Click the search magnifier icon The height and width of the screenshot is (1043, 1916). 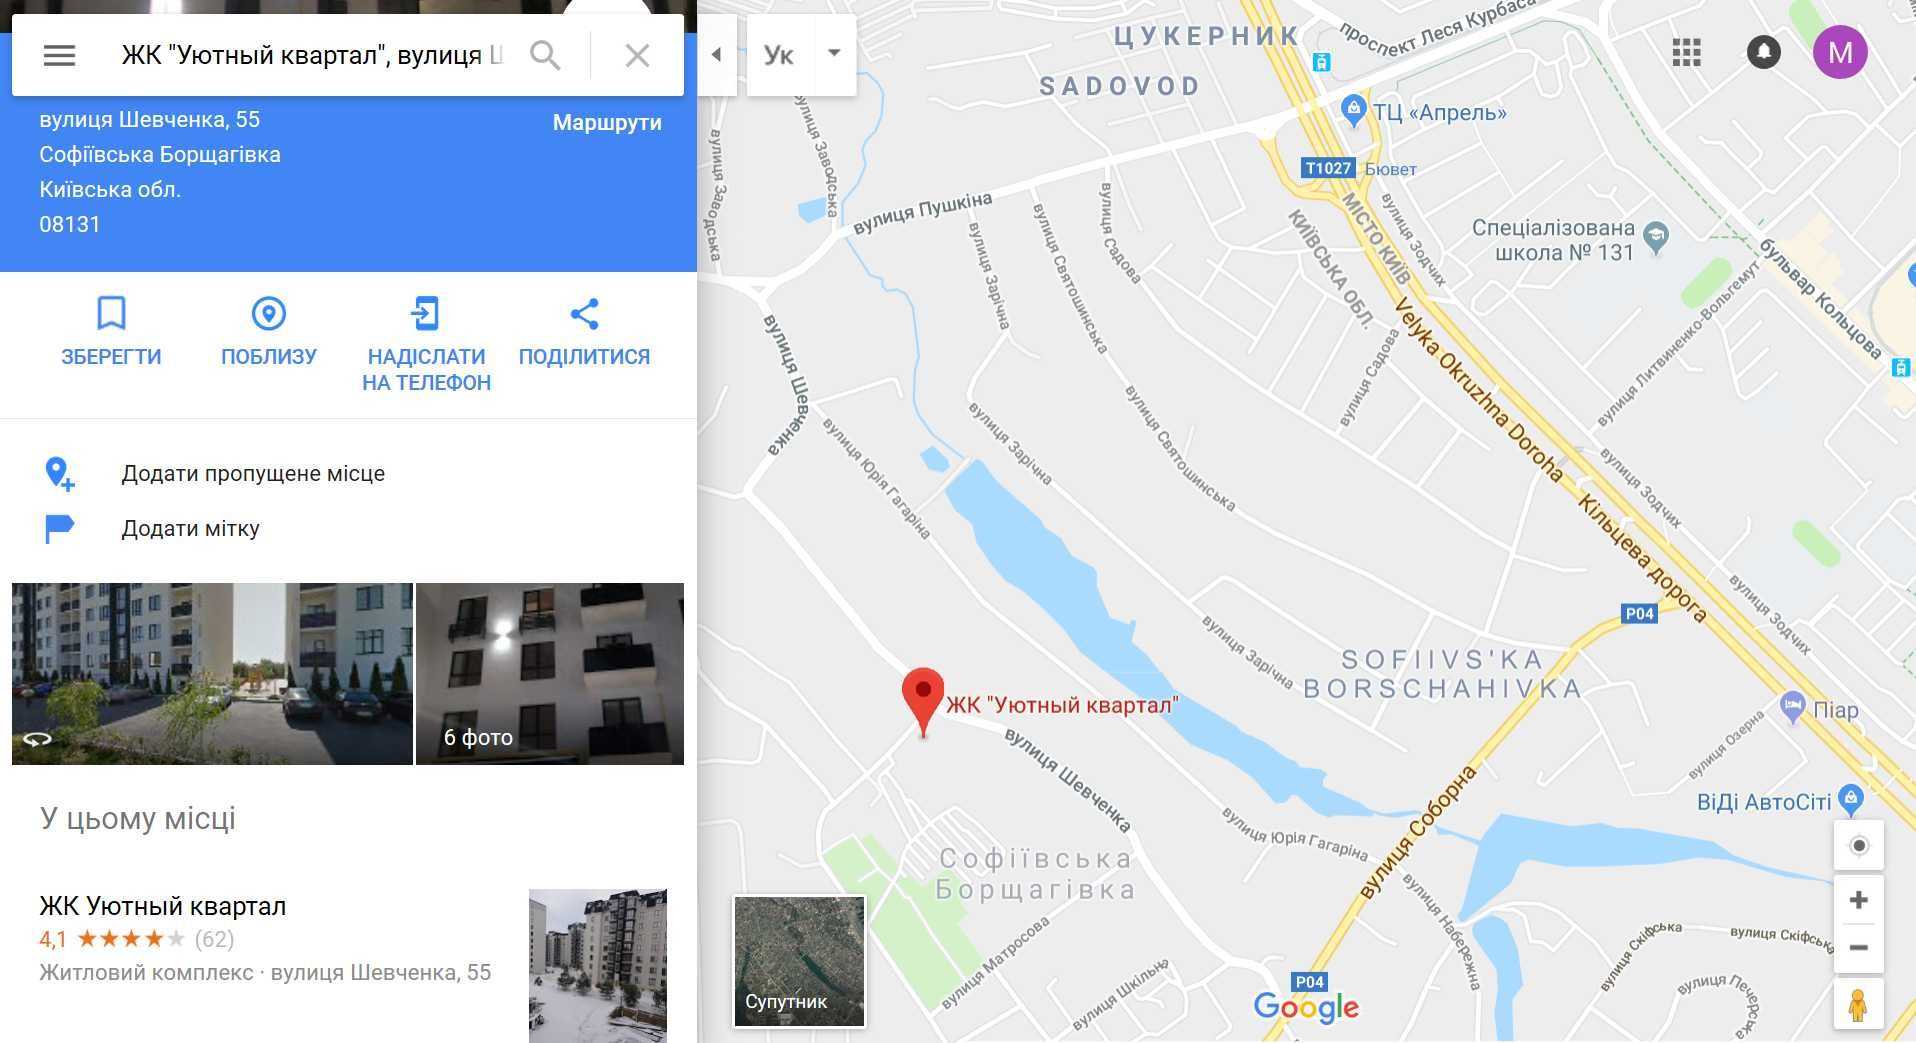545,55
